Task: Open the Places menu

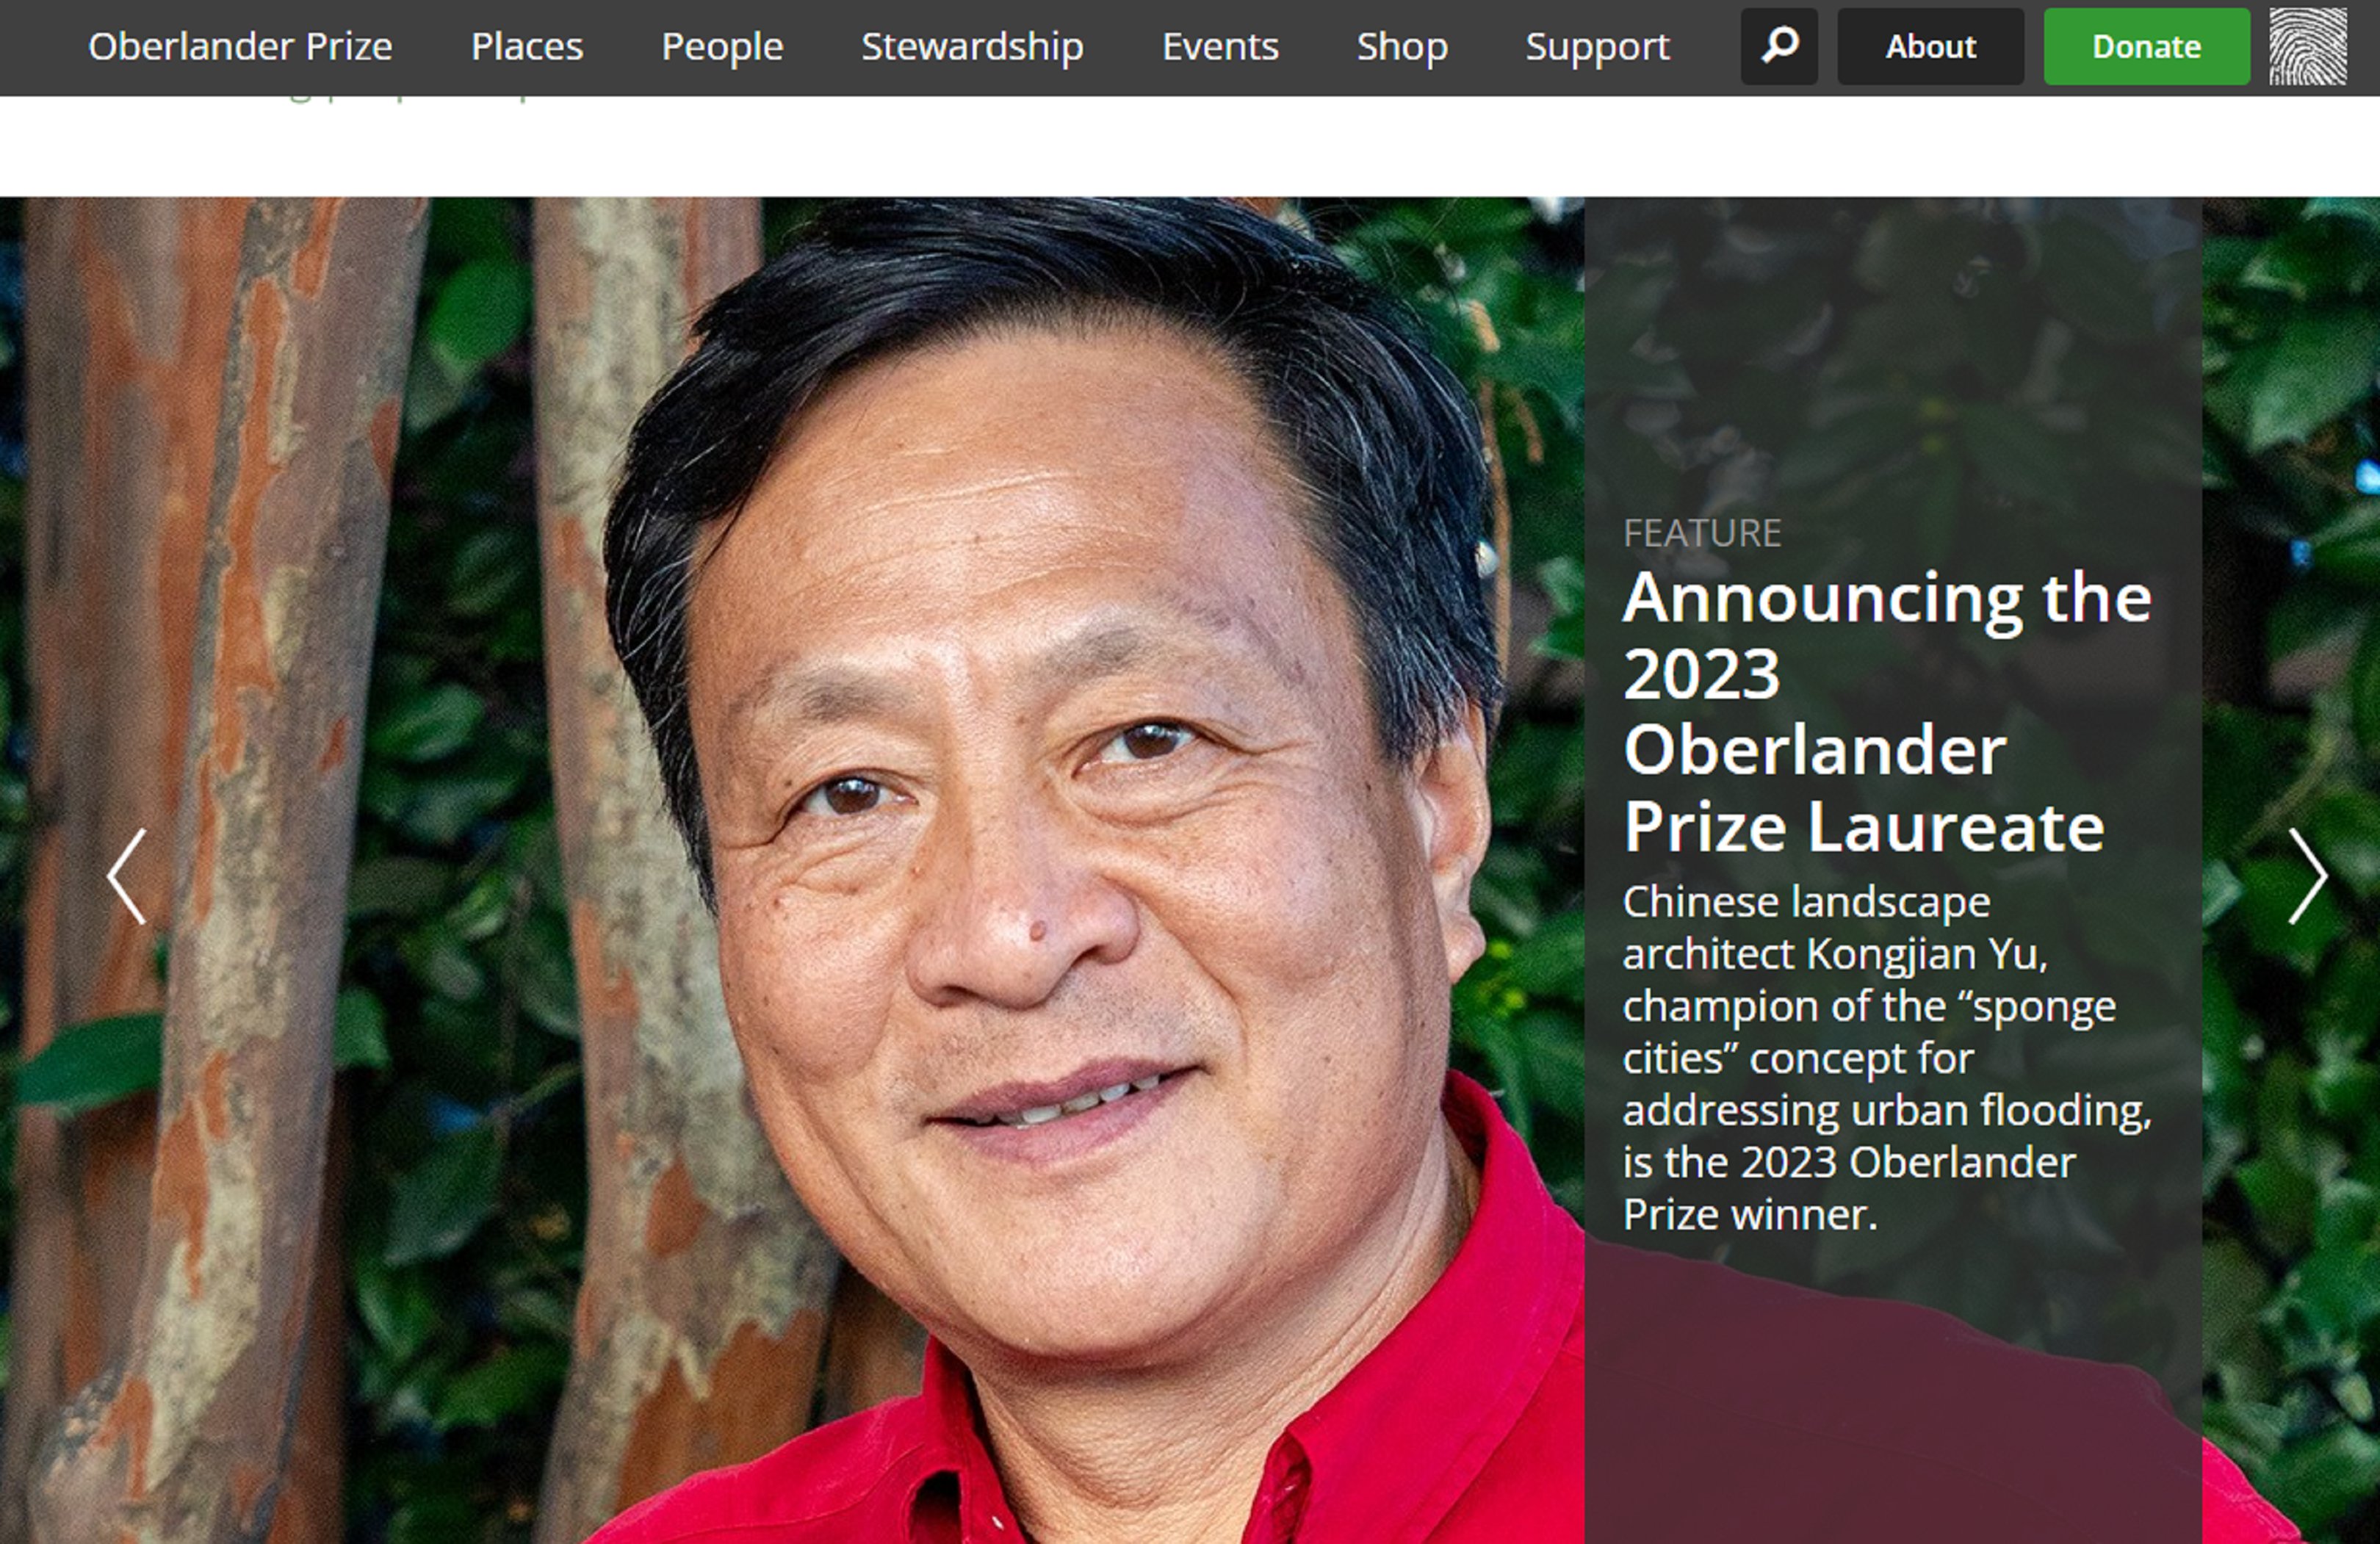Action: [527, 46]
